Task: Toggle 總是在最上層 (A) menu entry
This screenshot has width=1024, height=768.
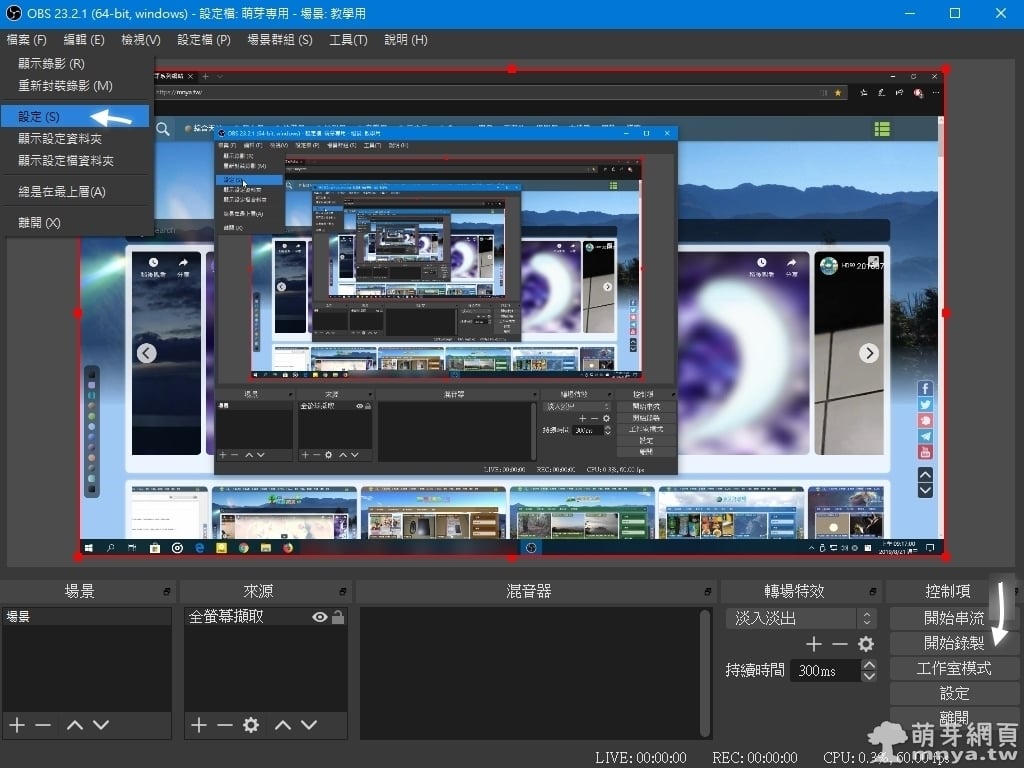Action: [x=76, y=192]
